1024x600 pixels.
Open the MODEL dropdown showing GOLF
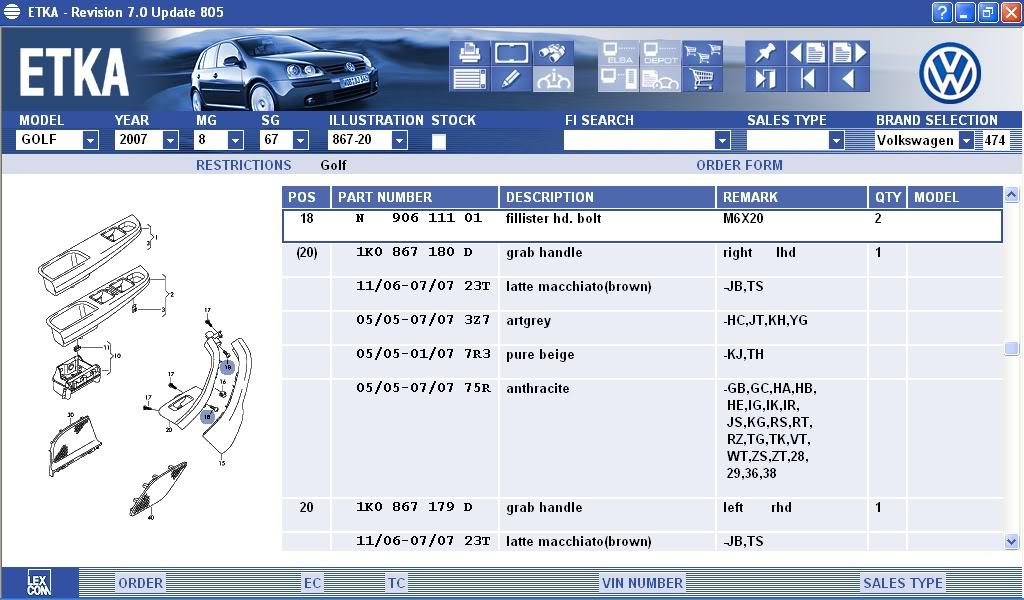91,140
